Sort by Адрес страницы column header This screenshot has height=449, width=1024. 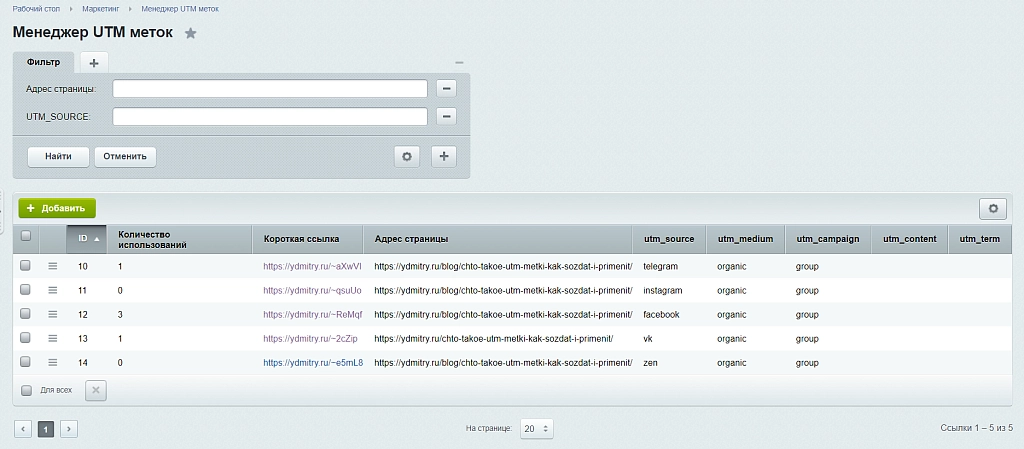click(x=498, y=239)
